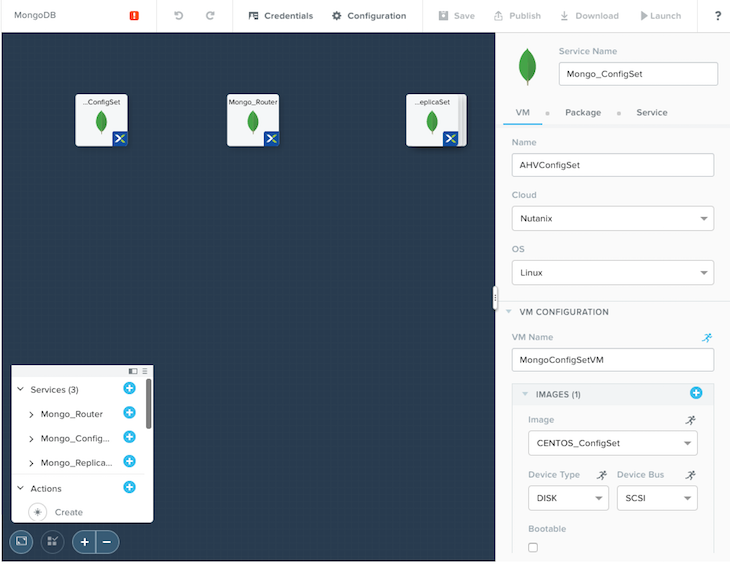The height and width of the screenshot is (564, 730).
Task: Click Nutanix badge on ReplicaSet node
Action: point(450,138)
